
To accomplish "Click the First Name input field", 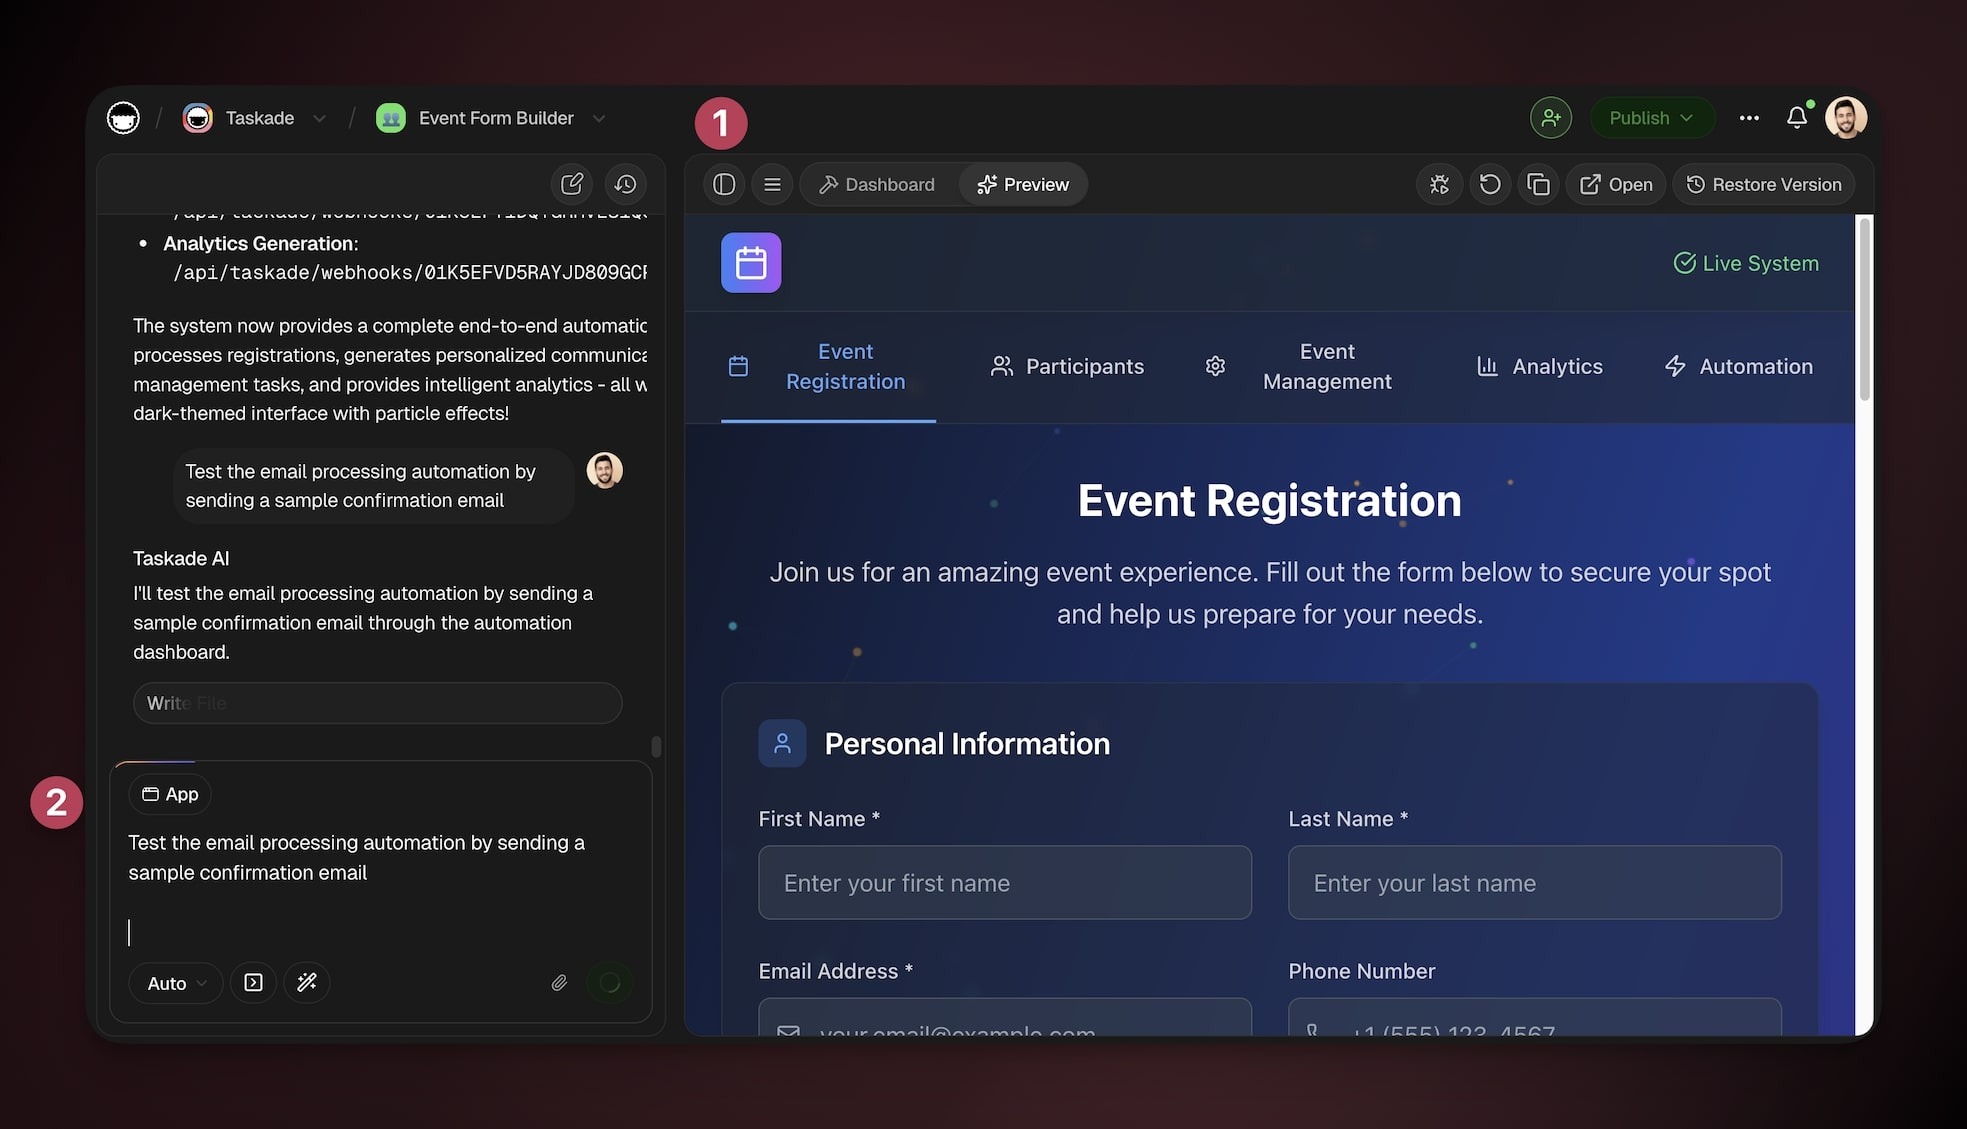I will [x=1004, y=883].
